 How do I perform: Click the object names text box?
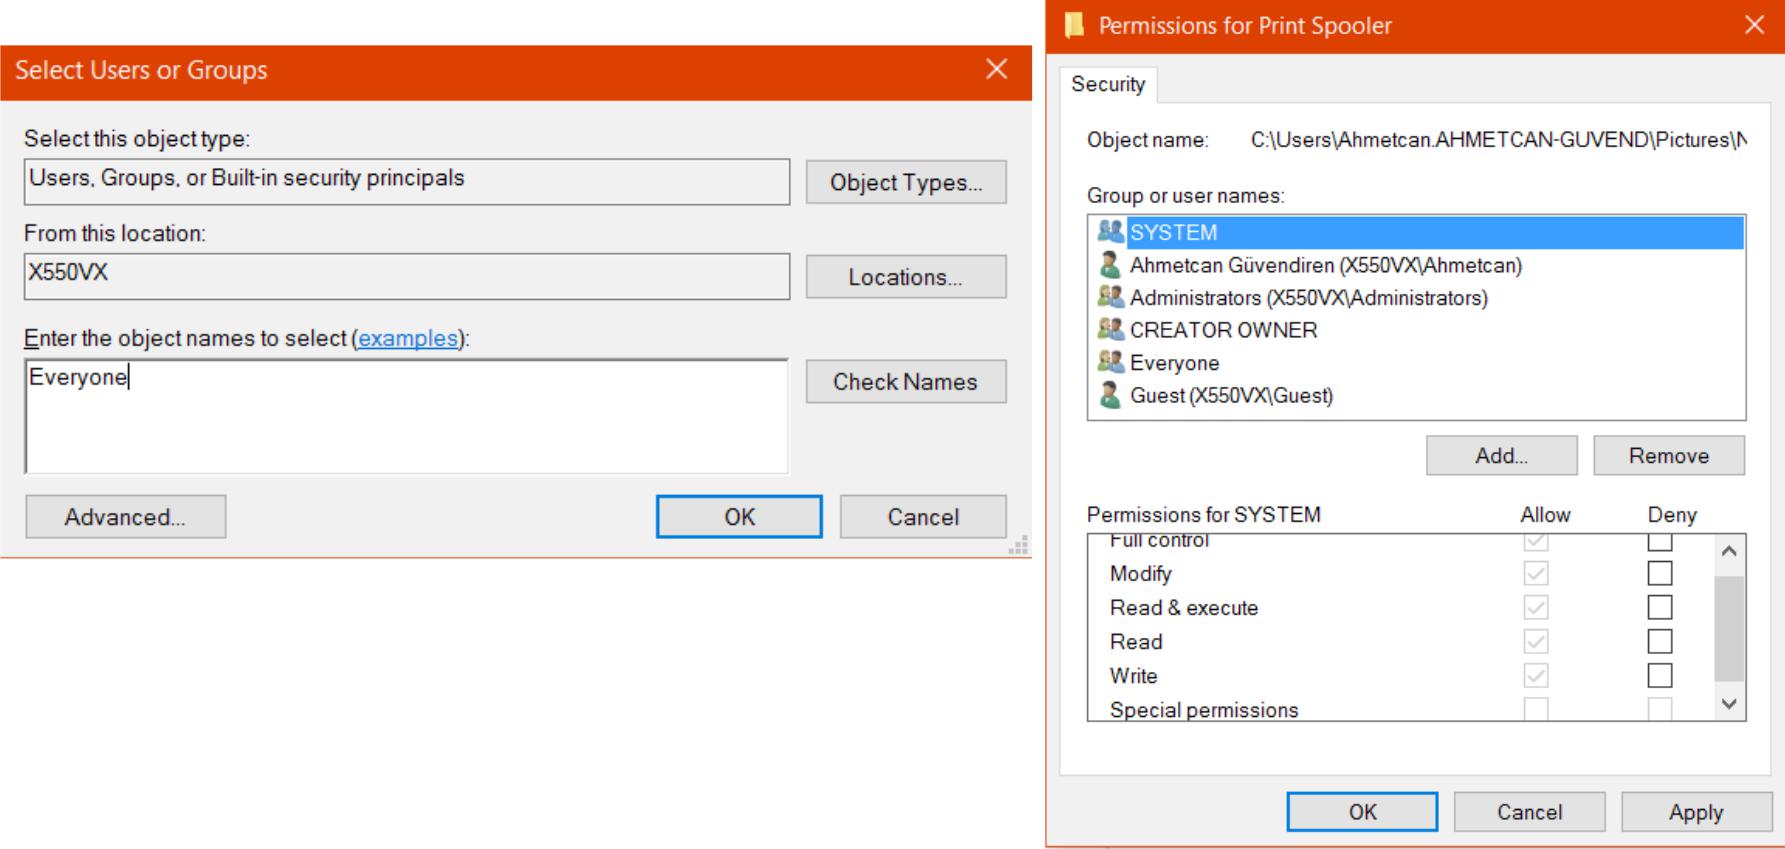pyautogui.click(x=406, y=416)
